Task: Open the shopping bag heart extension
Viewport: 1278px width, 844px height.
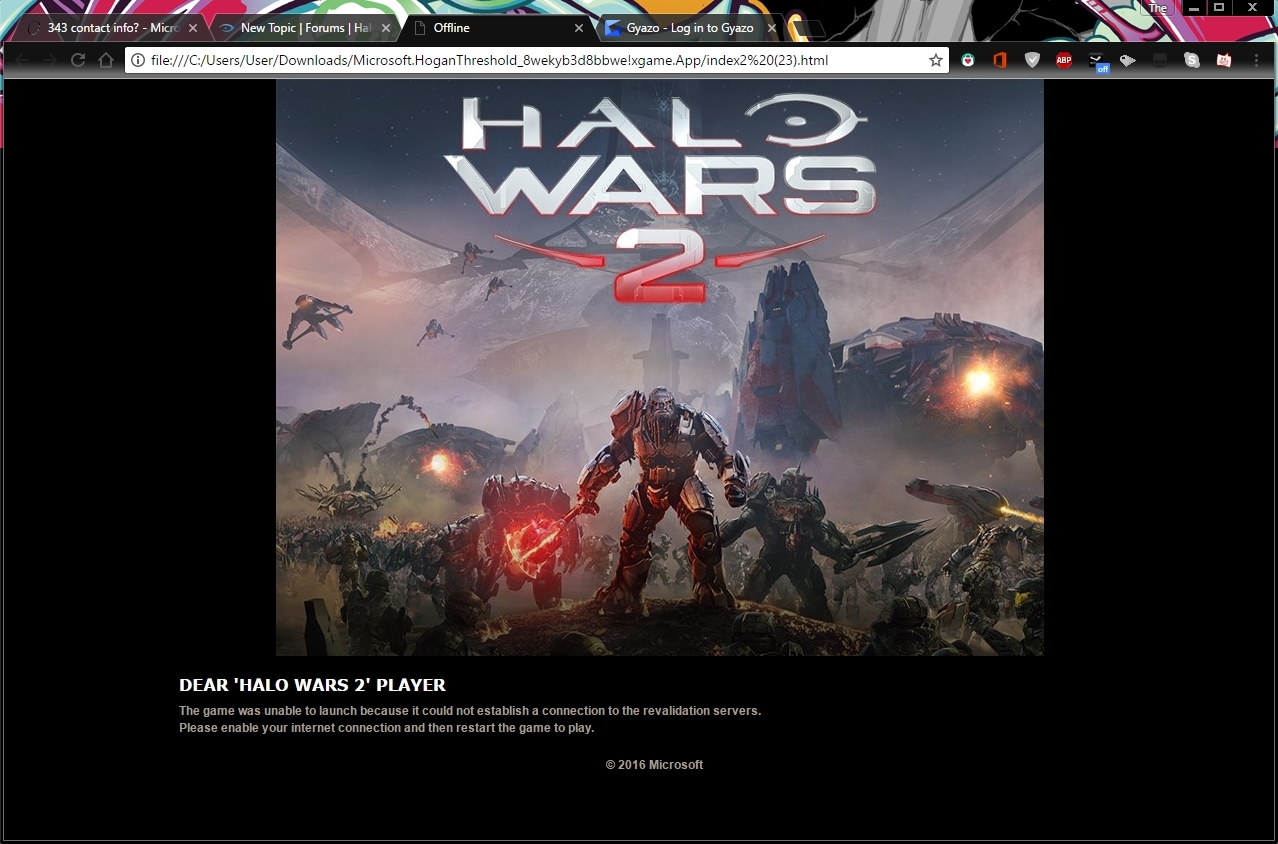Action: coord(967,60)
